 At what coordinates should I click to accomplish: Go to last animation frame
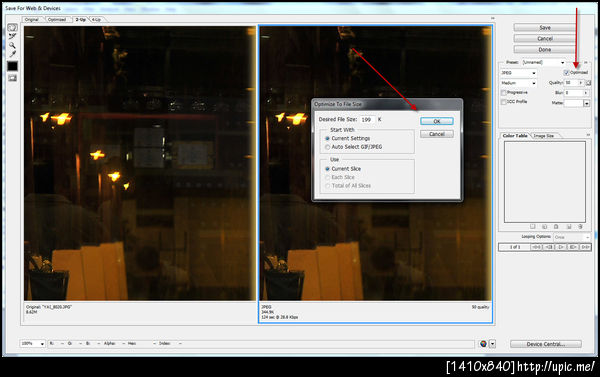pyautogui.click(x=585, y=247)
